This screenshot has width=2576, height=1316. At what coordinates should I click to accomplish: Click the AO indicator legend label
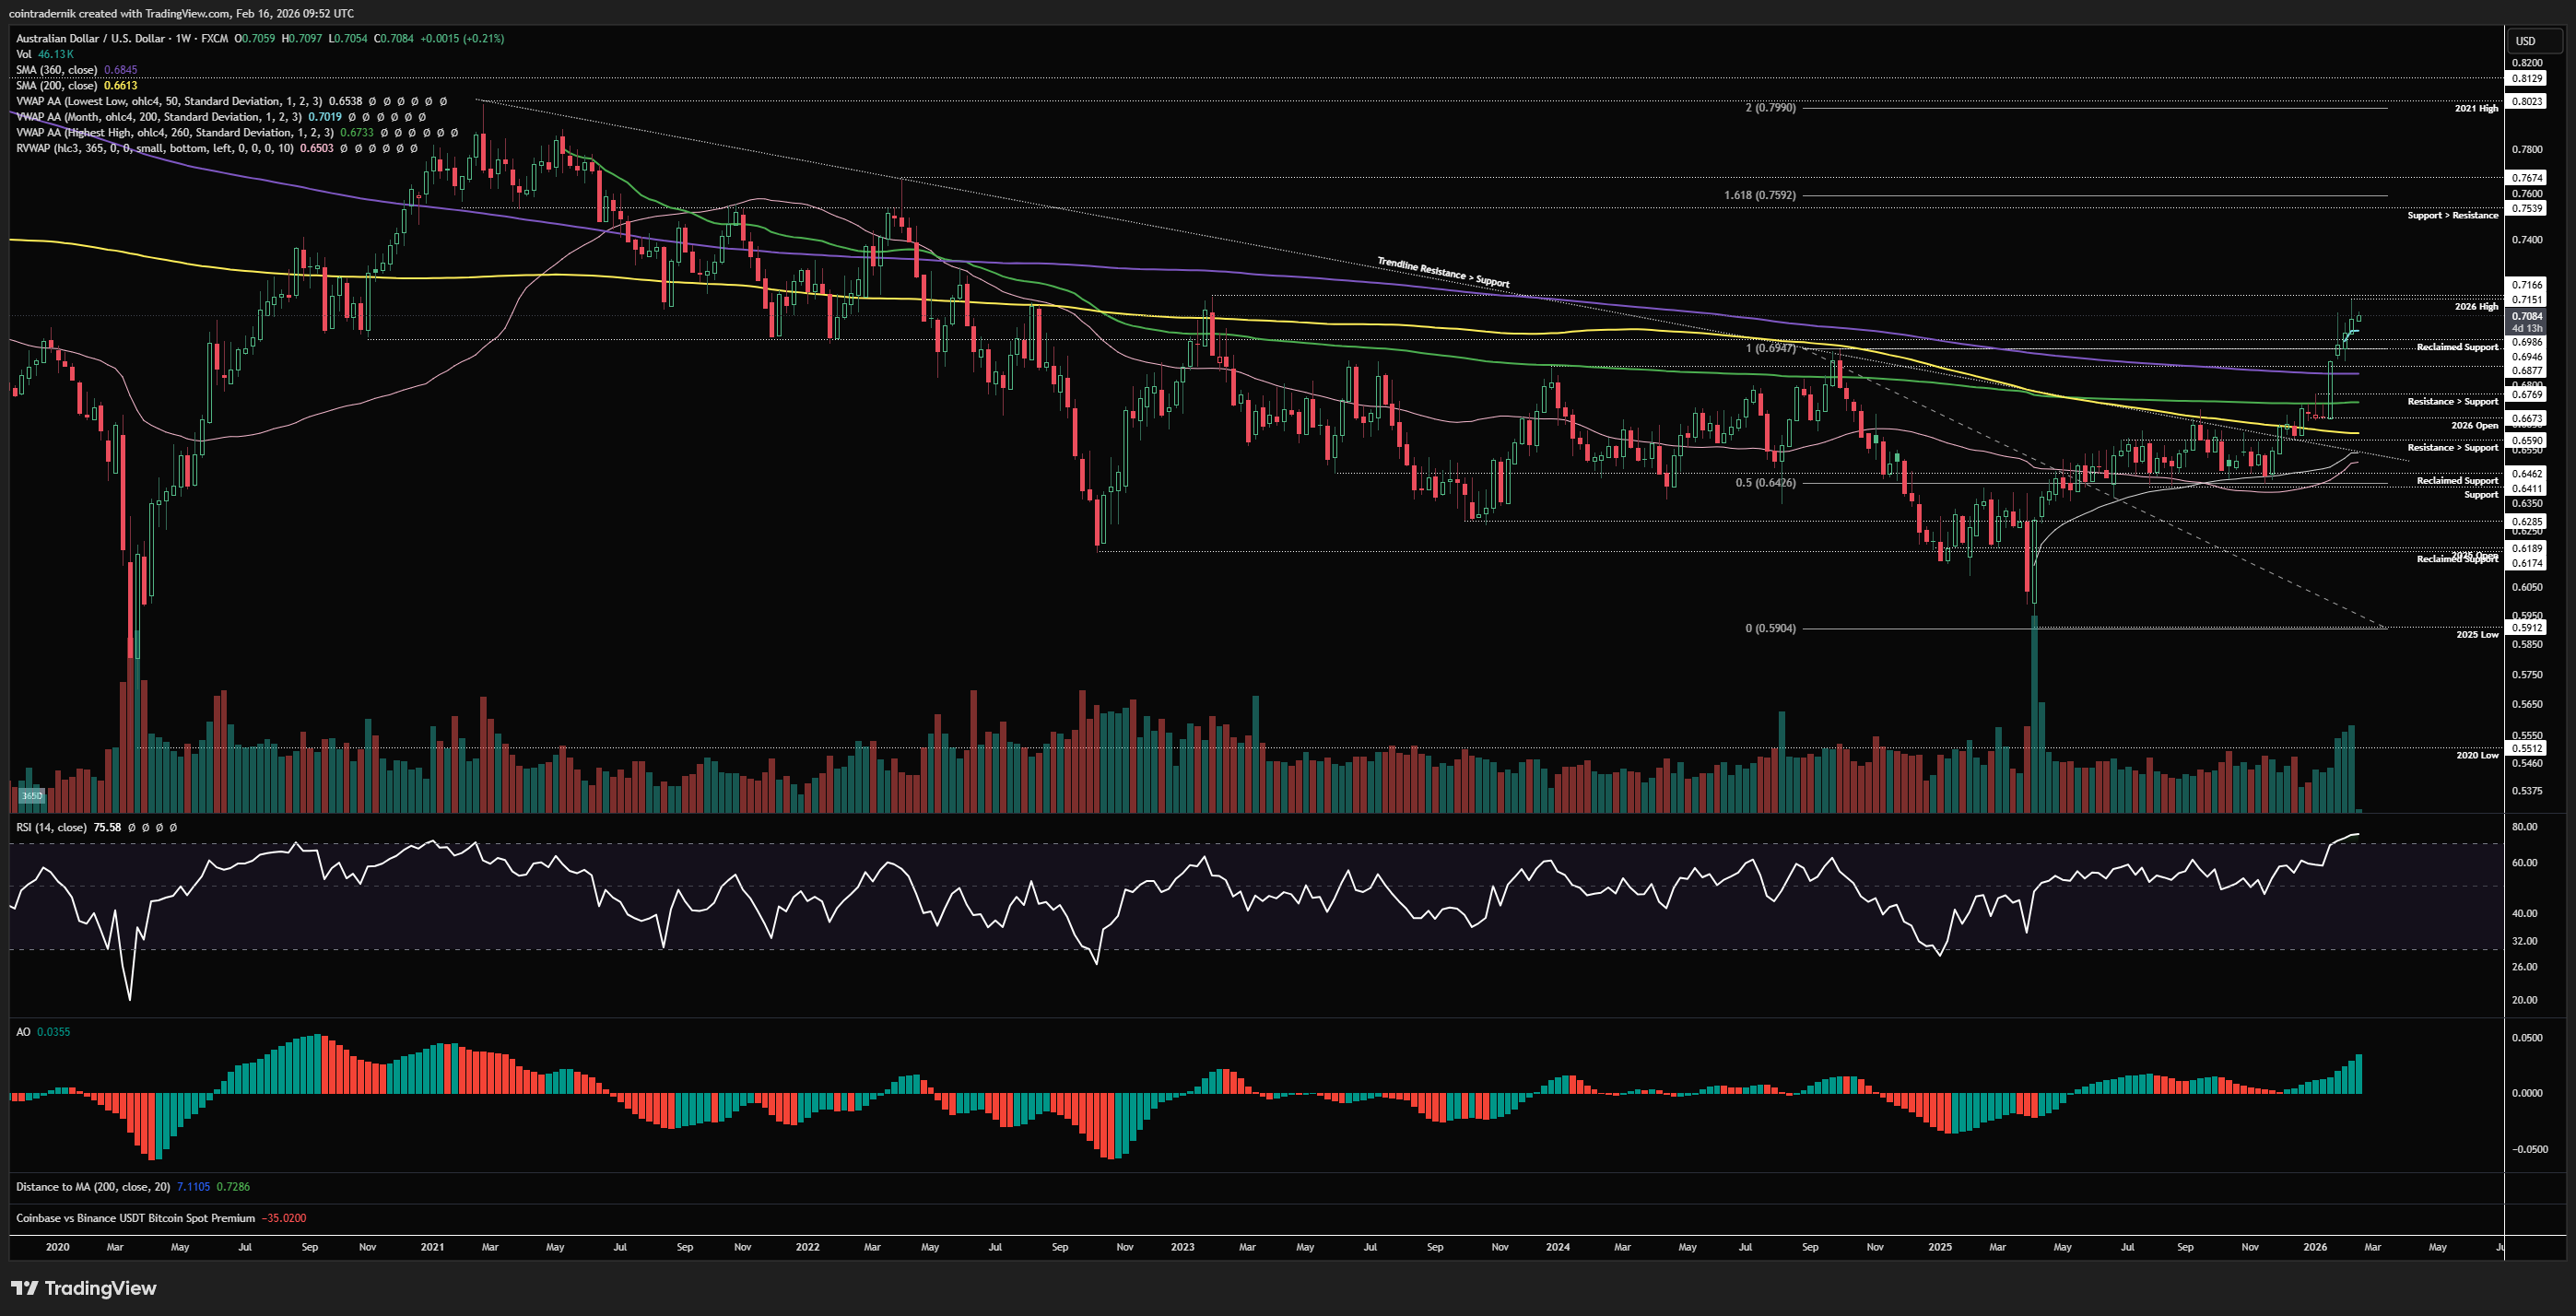tap(24, 1032)
